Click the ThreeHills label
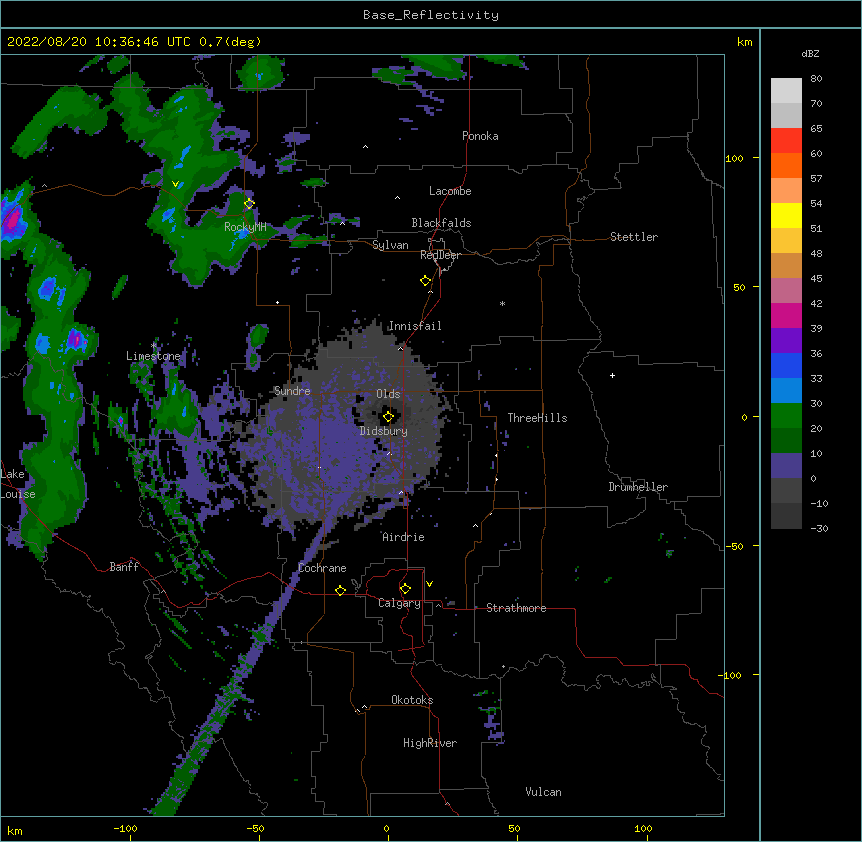Viewport: 862px width, 842px height. point(538,418)
